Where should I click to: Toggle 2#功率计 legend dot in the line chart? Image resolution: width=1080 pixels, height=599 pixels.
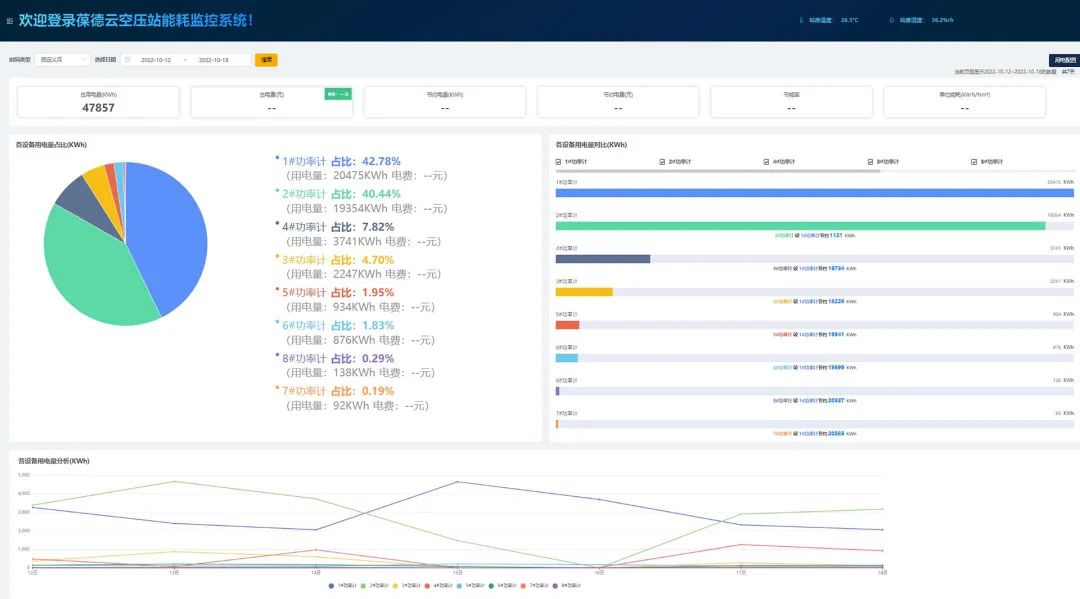point(364,585)
